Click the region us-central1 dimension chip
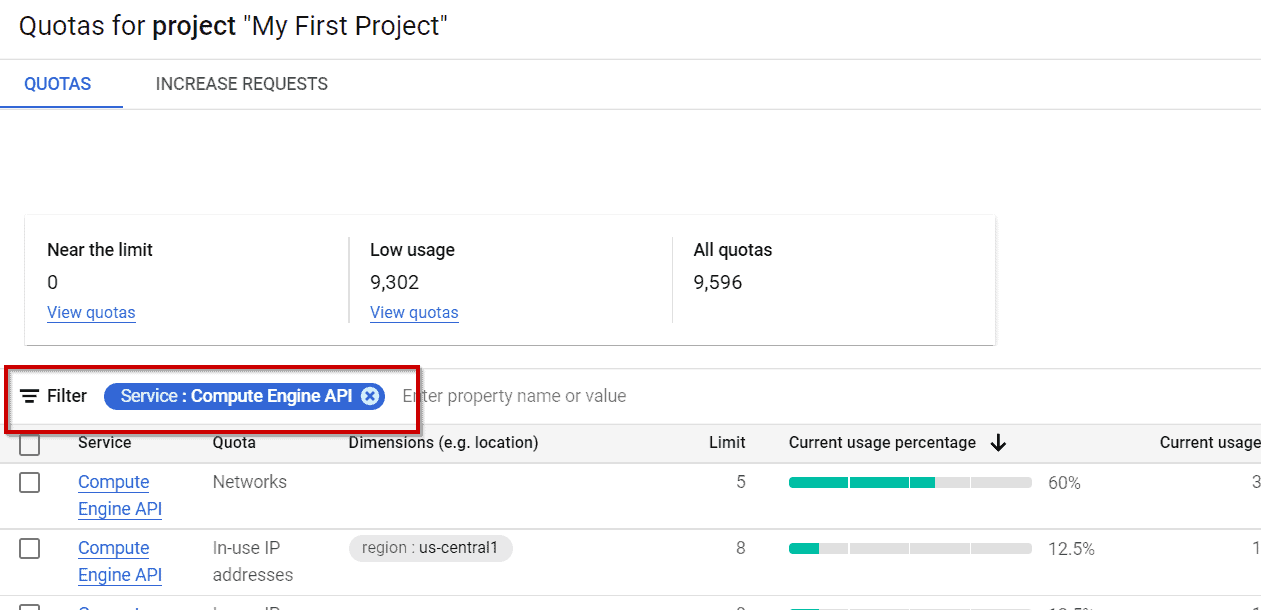The image size is (1261, 610). (x=430, y=548)
